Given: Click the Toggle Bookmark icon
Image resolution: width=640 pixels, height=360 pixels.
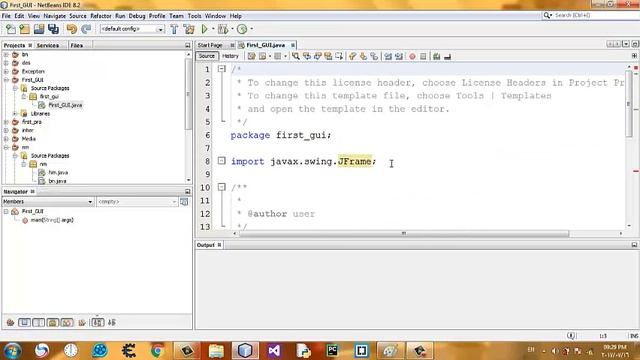Looking at the screenshot, I should [374, 56].
